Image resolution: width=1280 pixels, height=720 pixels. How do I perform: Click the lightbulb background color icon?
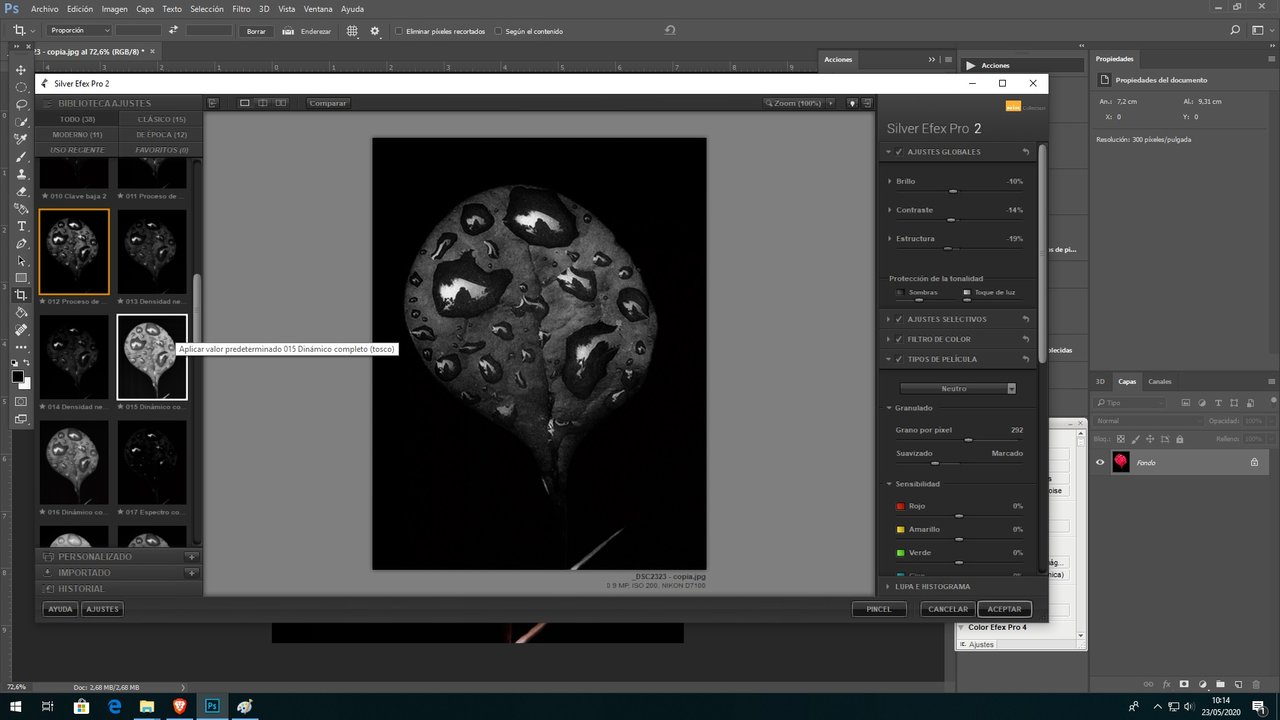click(x=852, y=103)
